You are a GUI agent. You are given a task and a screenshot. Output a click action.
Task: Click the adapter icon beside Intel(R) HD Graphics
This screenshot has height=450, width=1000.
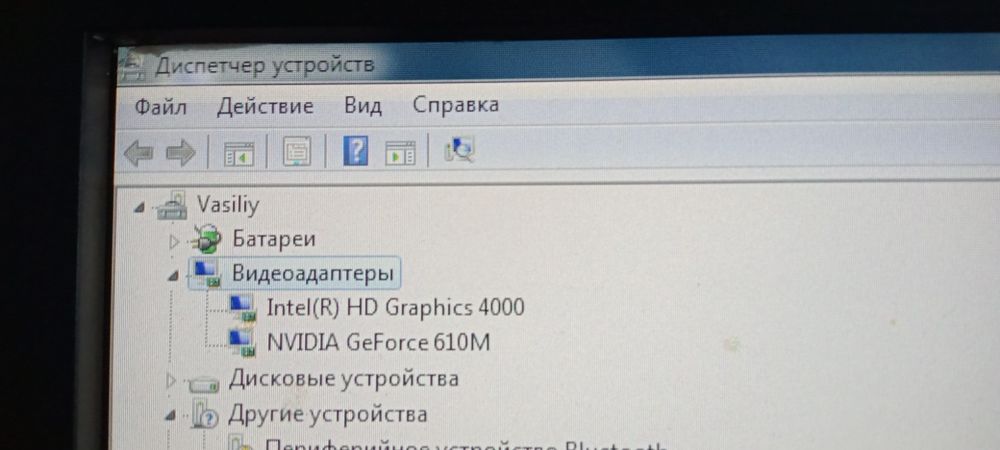242,308
